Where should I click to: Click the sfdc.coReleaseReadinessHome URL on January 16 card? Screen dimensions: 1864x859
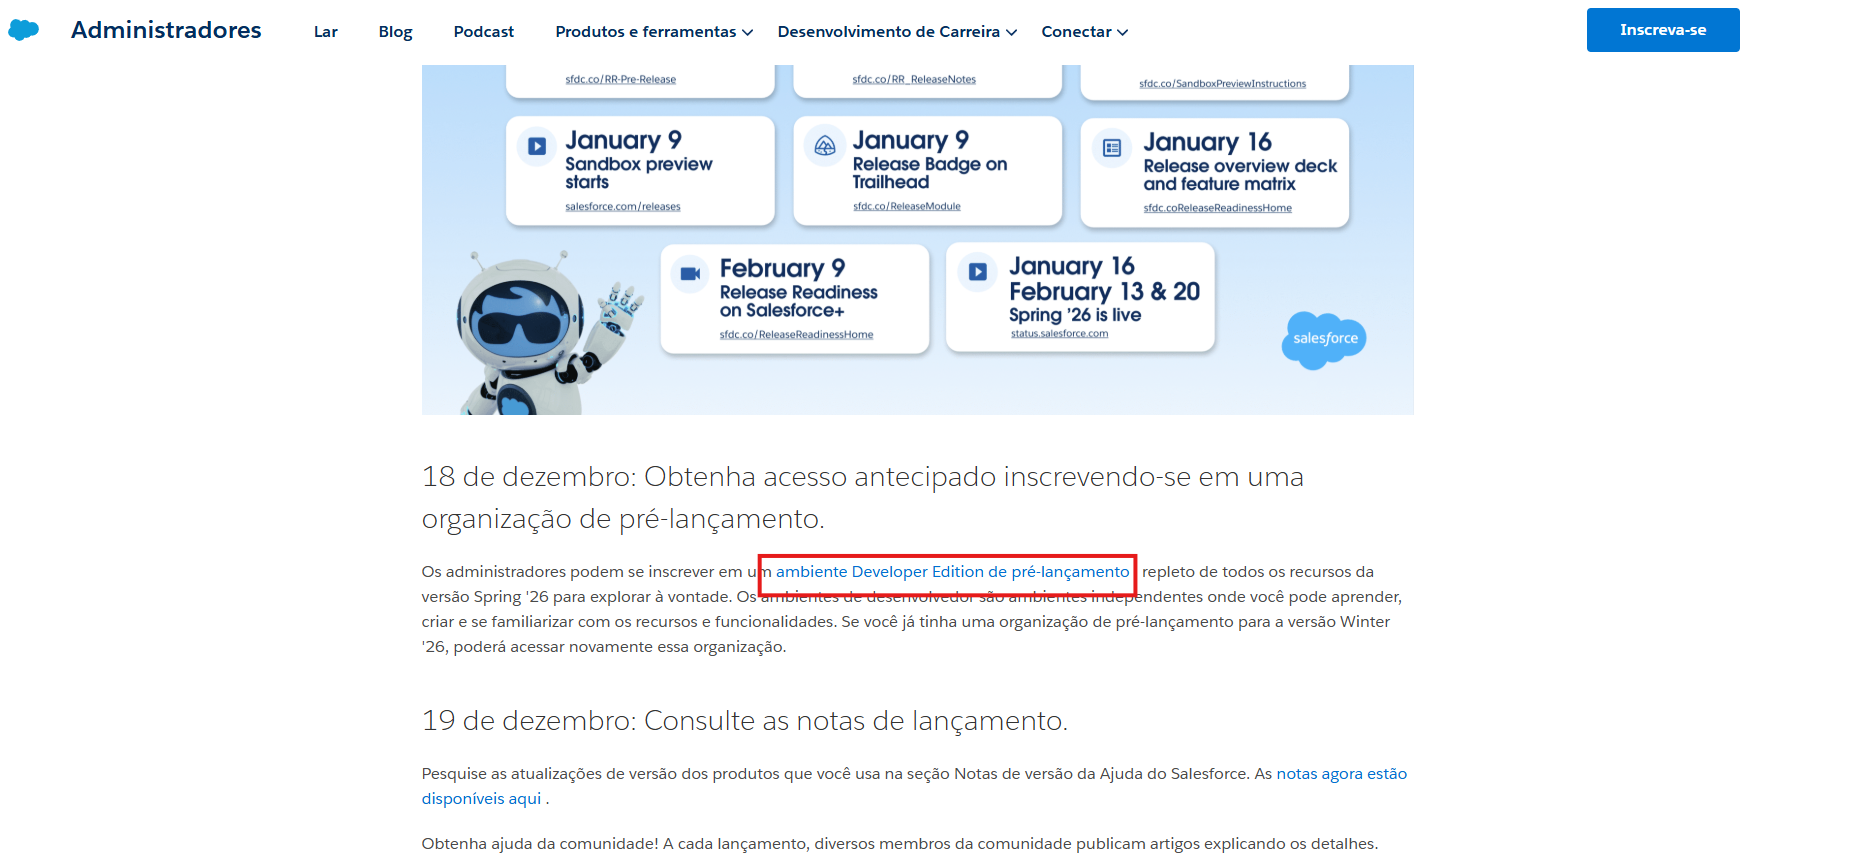[x=1218, y=208]
